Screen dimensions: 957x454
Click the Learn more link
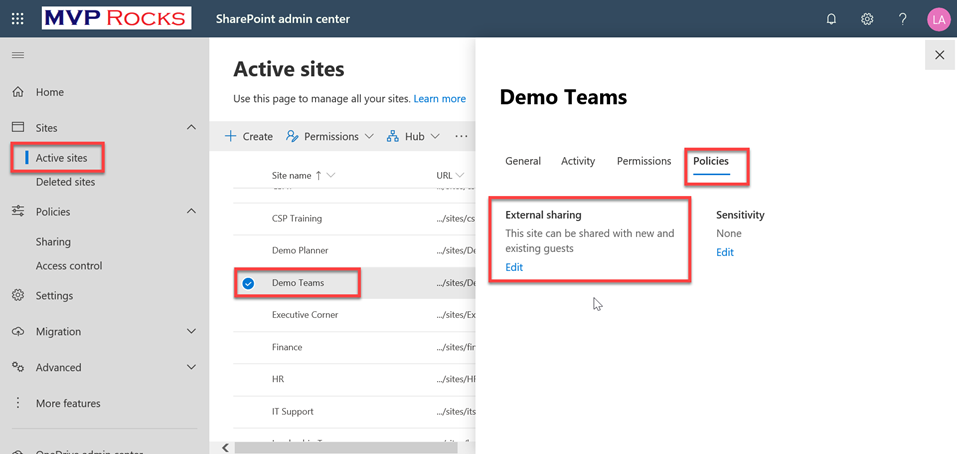[x=439, y=98]
